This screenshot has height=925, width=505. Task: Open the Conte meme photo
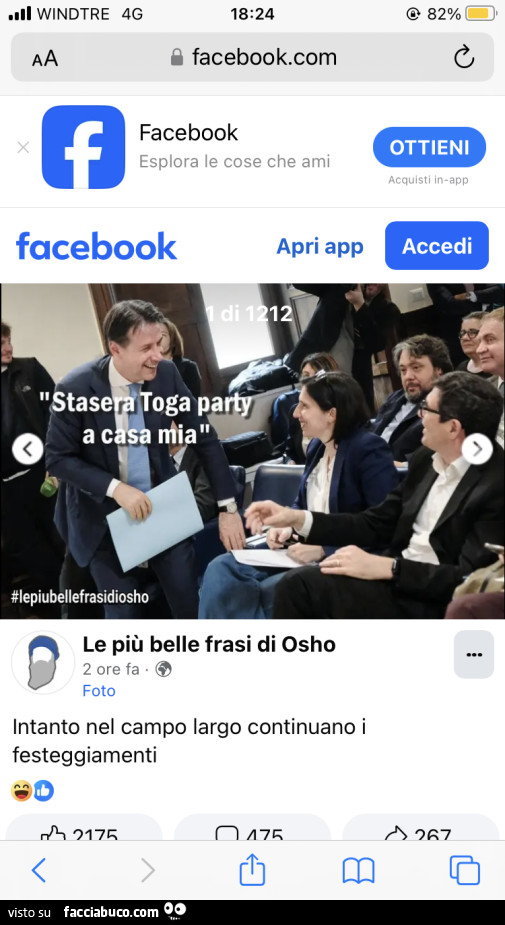(252, 451)
